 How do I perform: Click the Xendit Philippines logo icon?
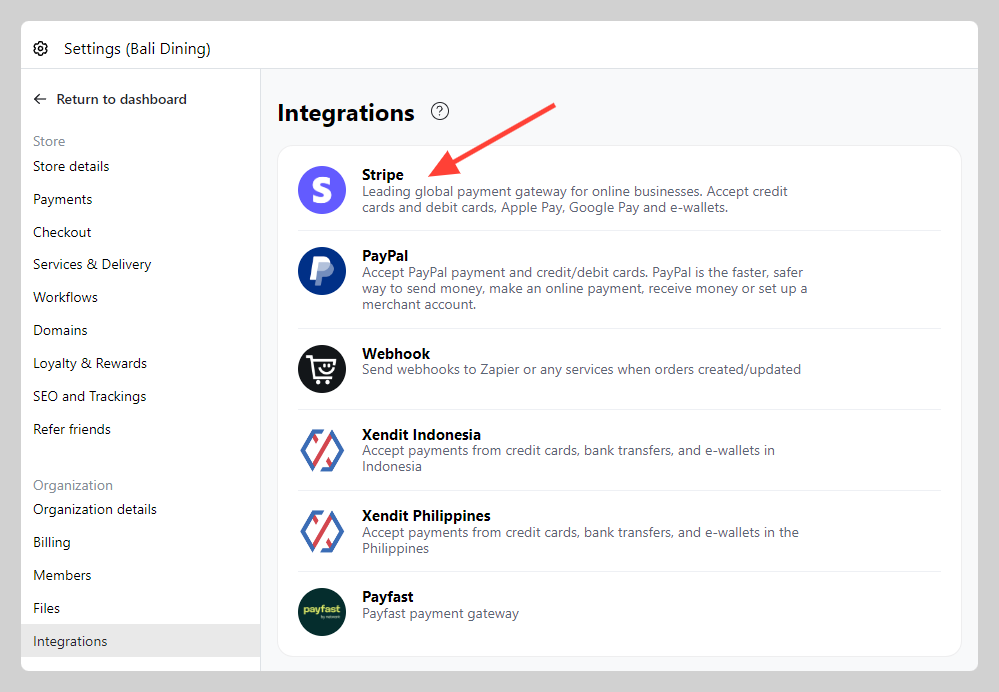(322, 531)
